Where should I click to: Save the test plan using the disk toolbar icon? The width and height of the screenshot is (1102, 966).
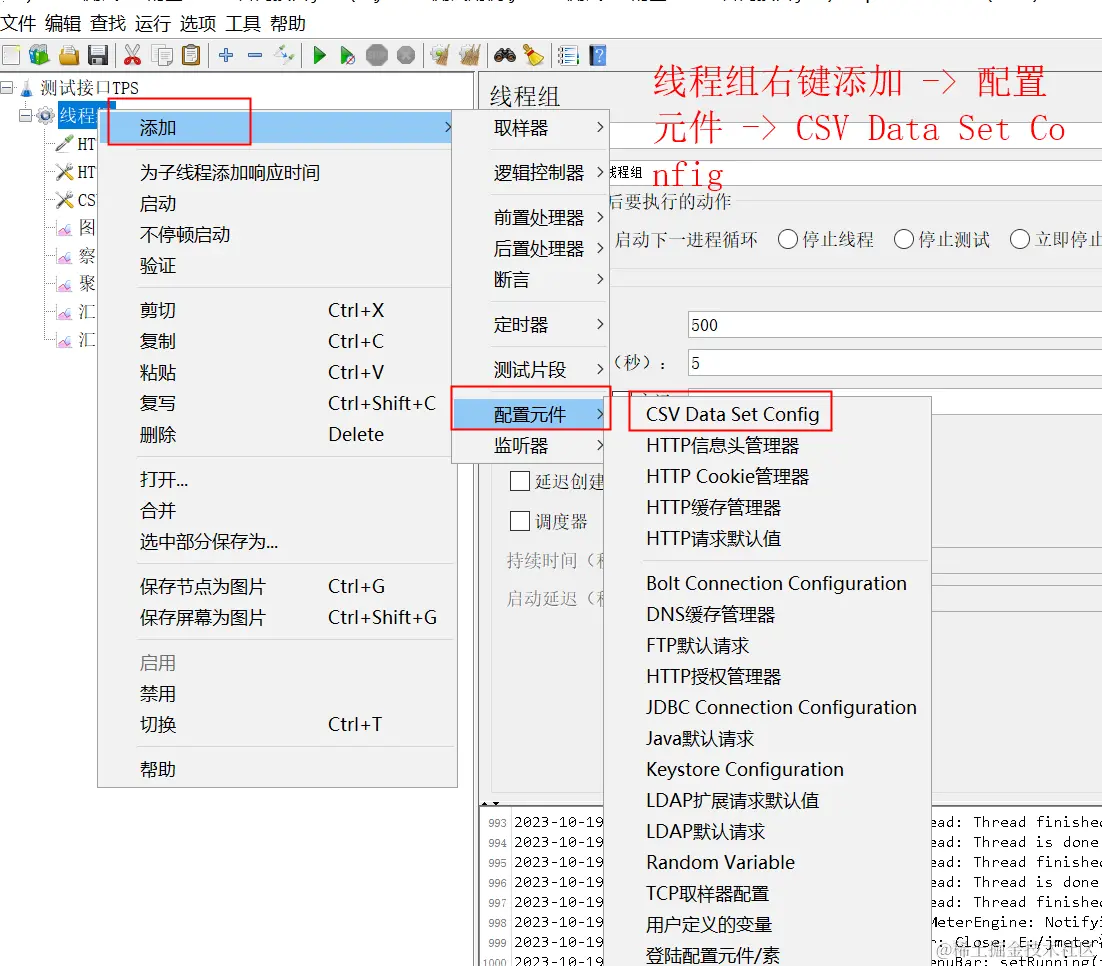pyautogui.click(x=97, y=56)
